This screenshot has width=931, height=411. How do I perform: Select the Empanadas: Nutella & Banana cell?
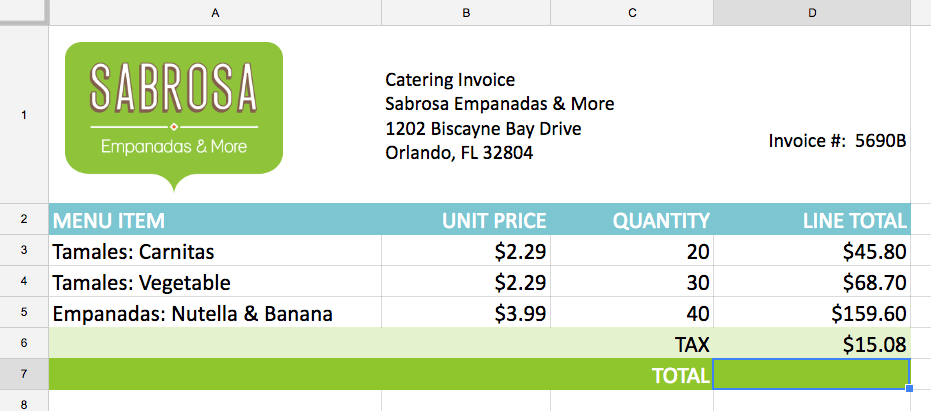(x=215, y=313)
